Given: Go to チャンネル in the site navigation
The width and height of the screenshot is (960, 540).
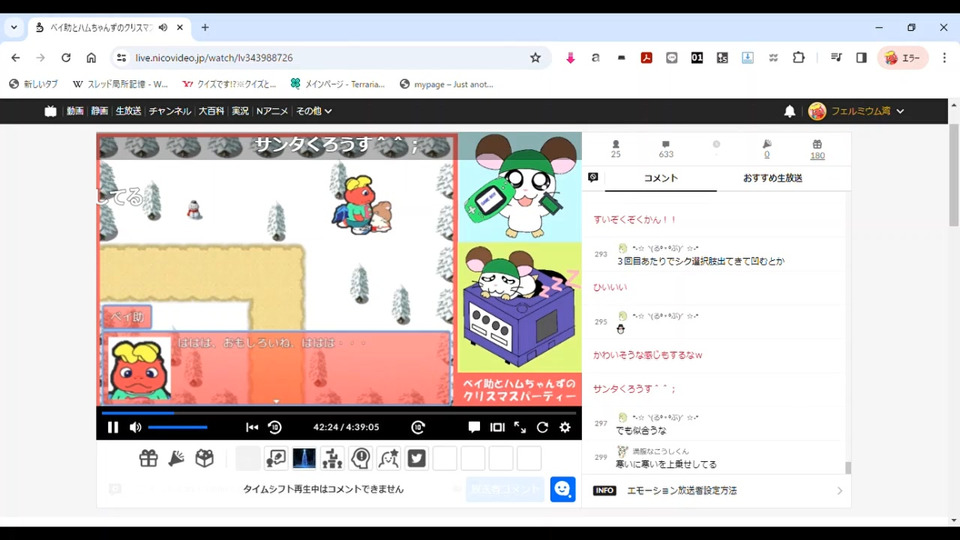Looking at the screenshot, I should (170, 111).
